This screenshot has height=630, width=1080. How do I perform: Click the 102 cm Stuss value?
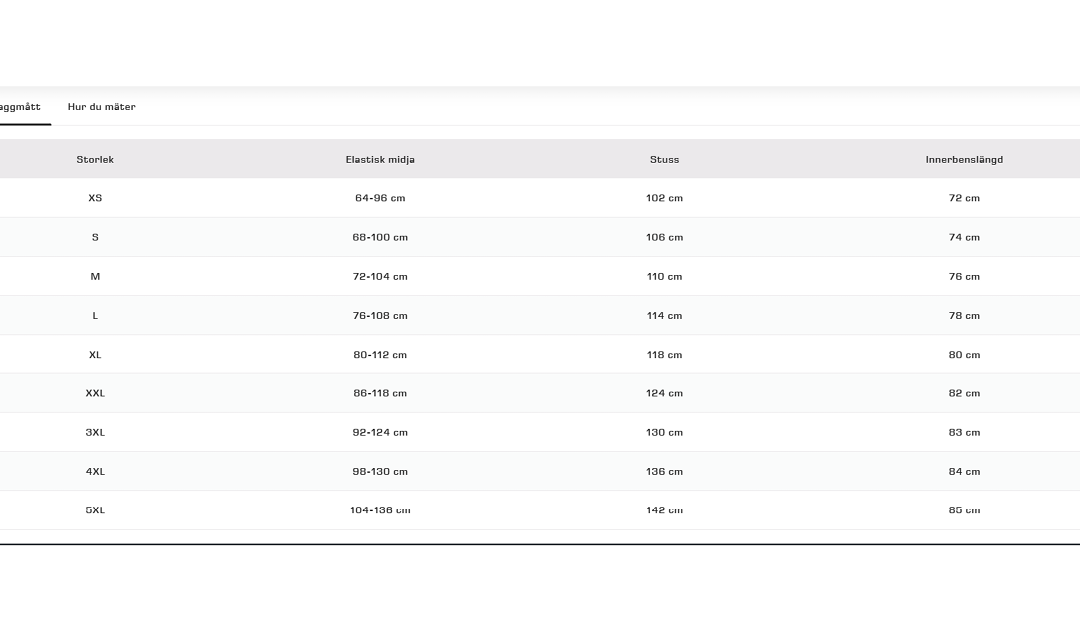click(x=664, y=198)
